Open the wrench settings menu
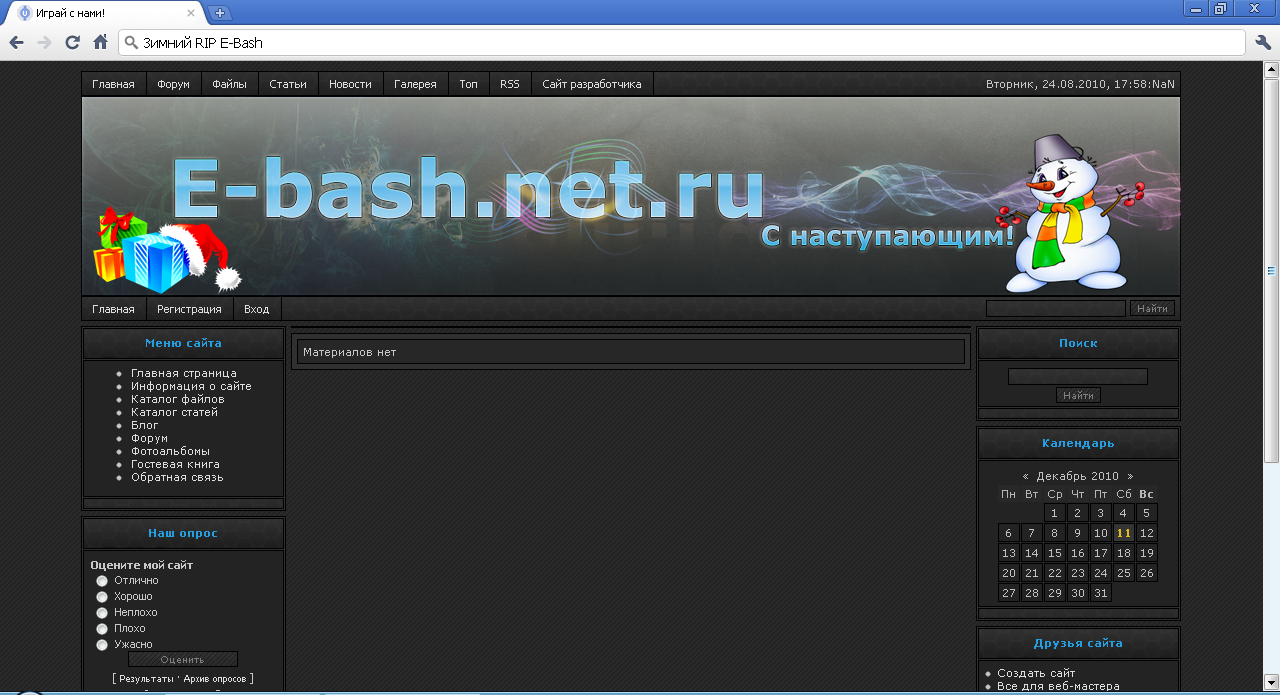 (x=1262, y=42)
